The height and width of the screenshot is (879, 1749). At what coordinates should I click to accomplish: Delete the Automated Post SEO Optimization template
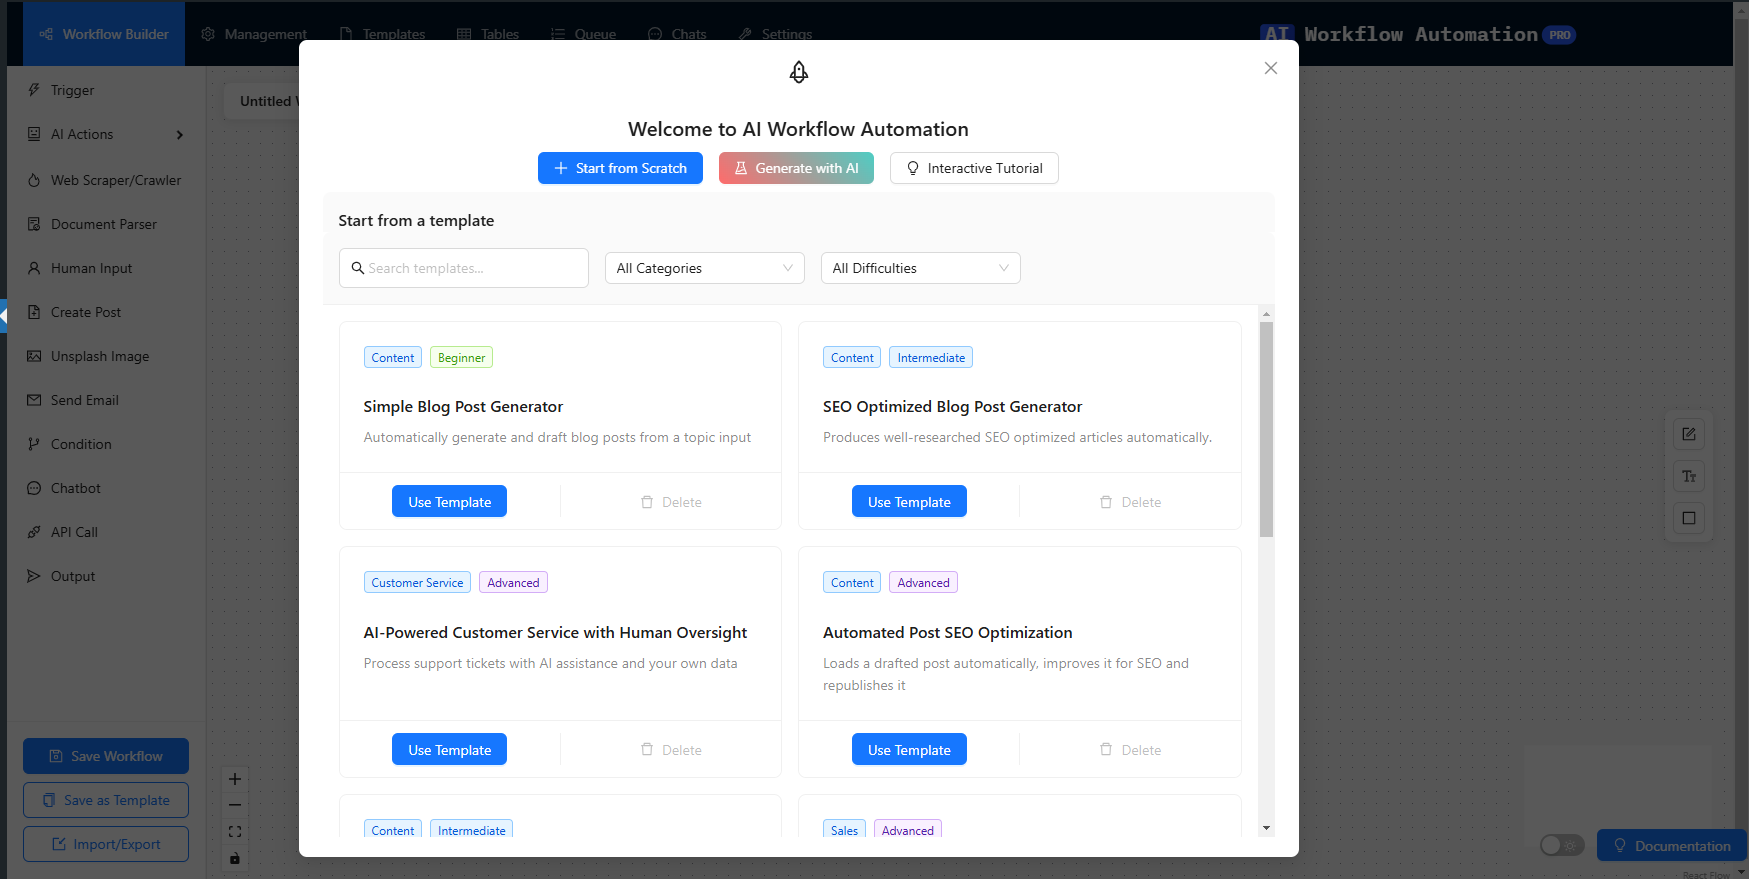[x=1130, y=750]
